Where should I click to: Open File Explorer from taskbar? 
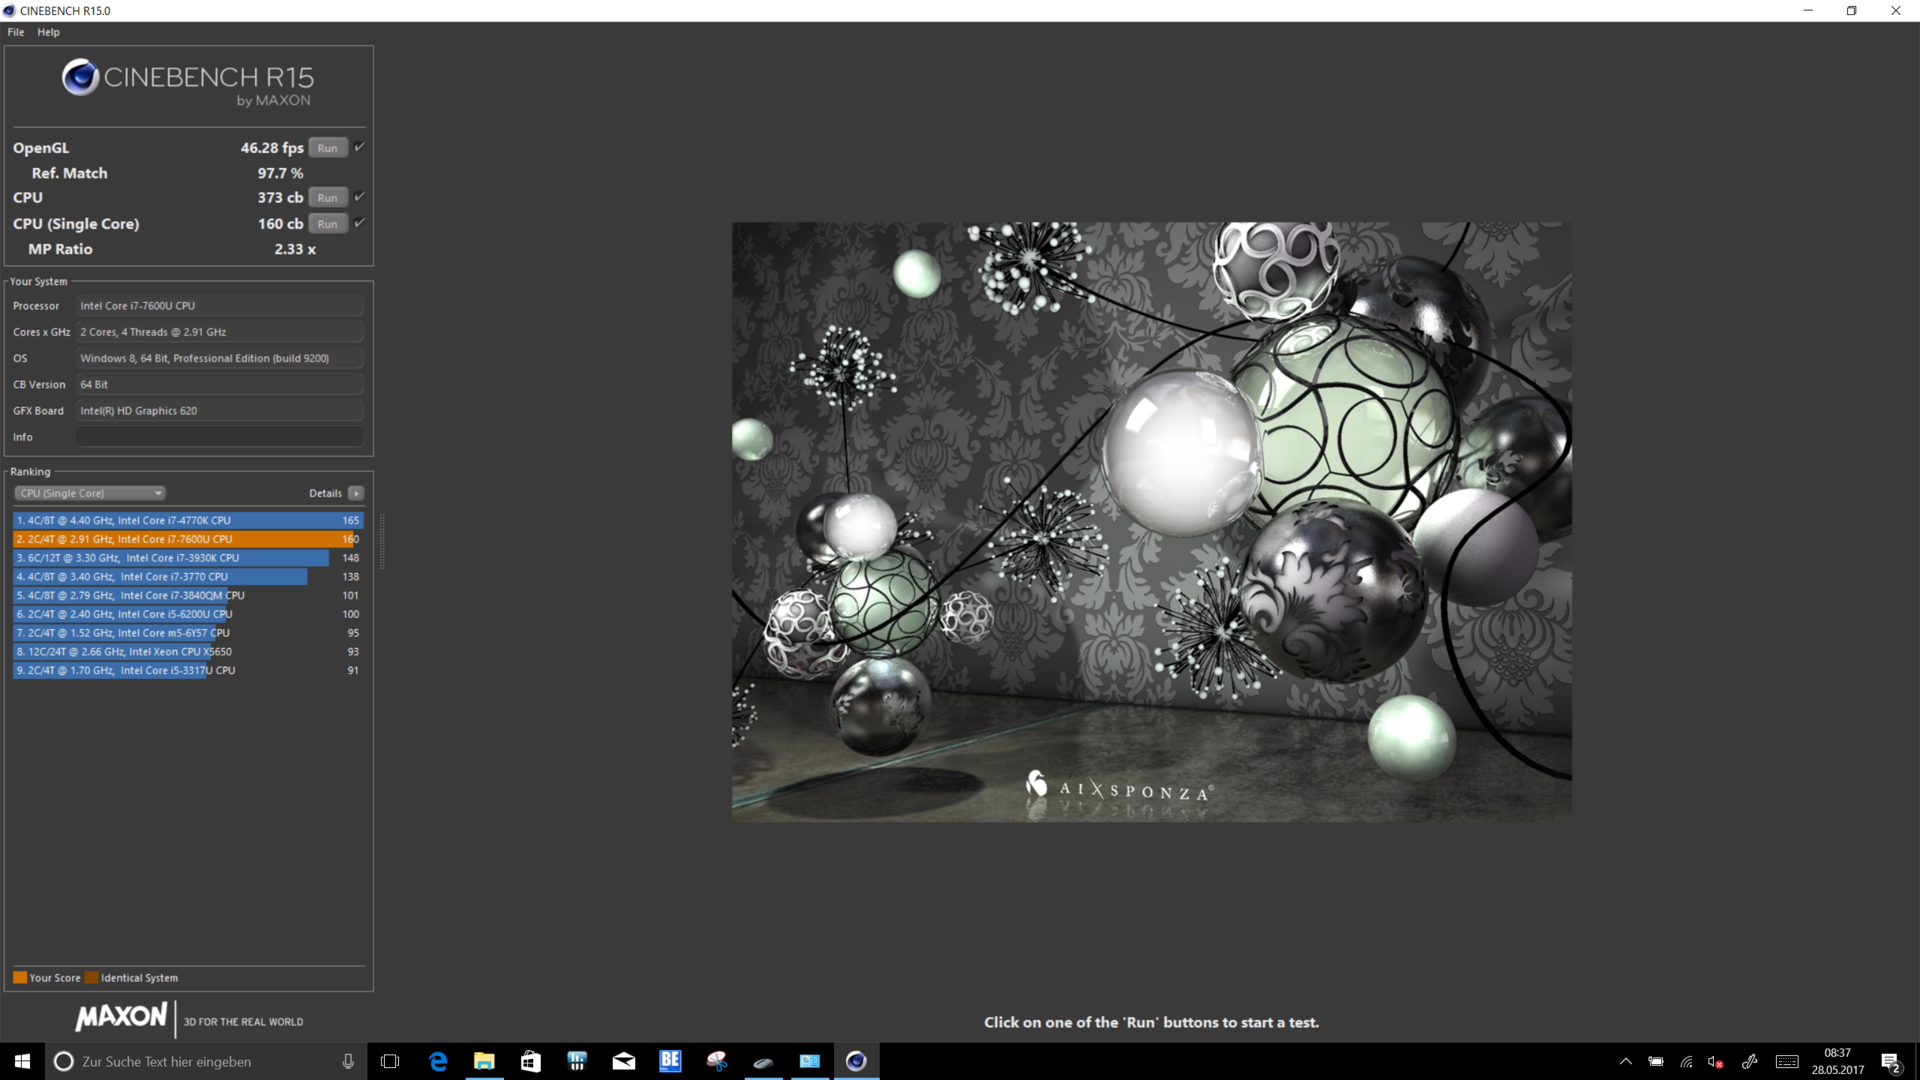(484, 1061)
